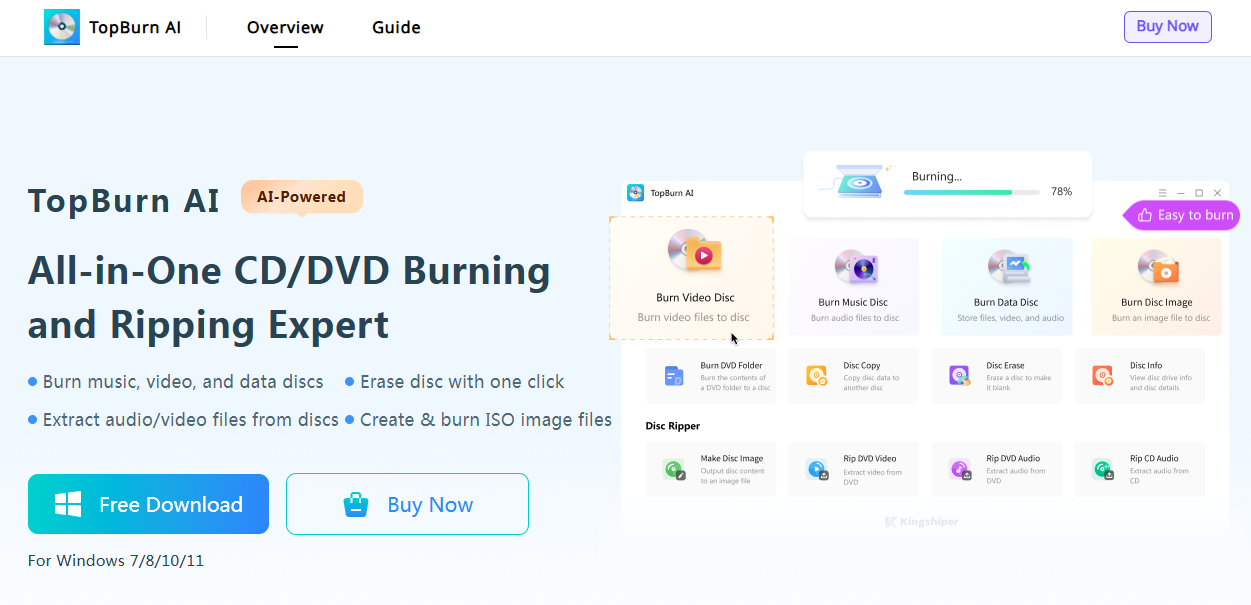
Task: Open the Burn Data Disc icon
Action: [1006, 266]
